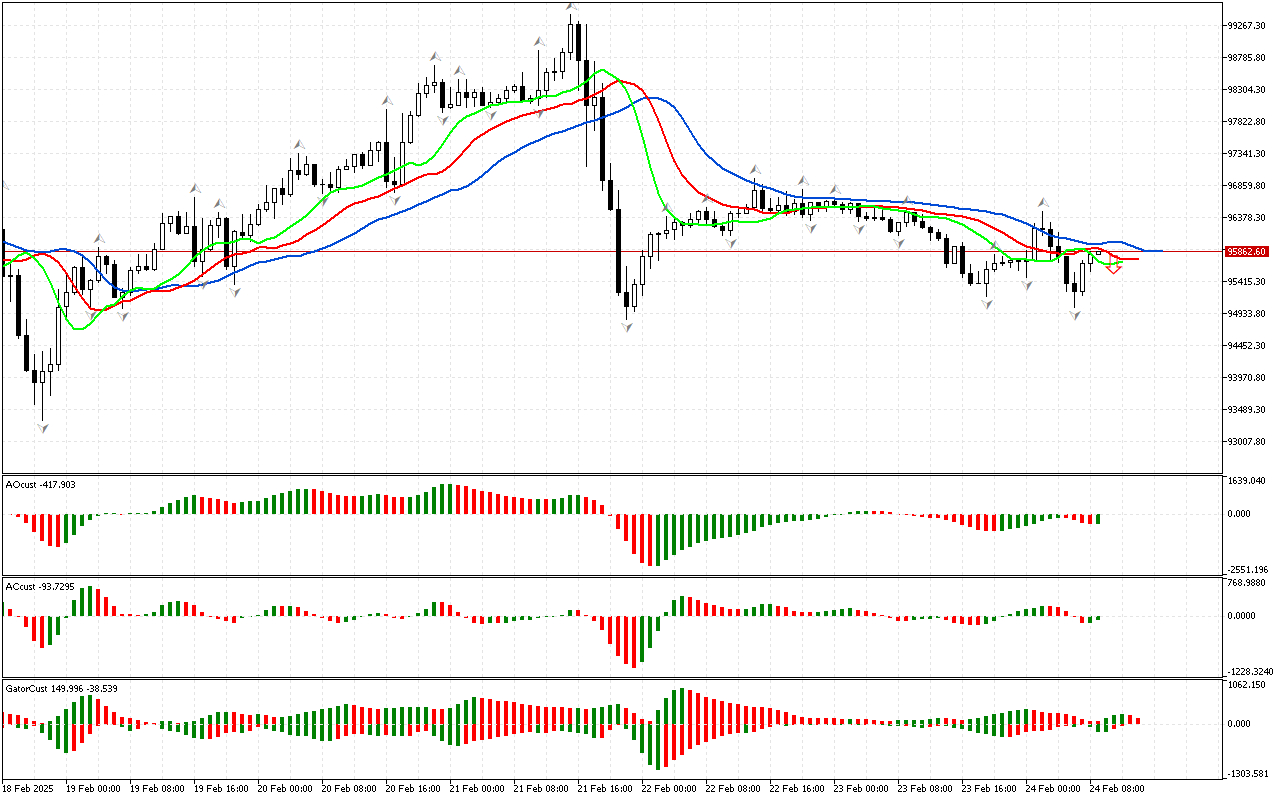The height and width of the screenshot is (800, 1280).
Task: Select the 19 Feb 08:00 time label
Action: point(157,789)
